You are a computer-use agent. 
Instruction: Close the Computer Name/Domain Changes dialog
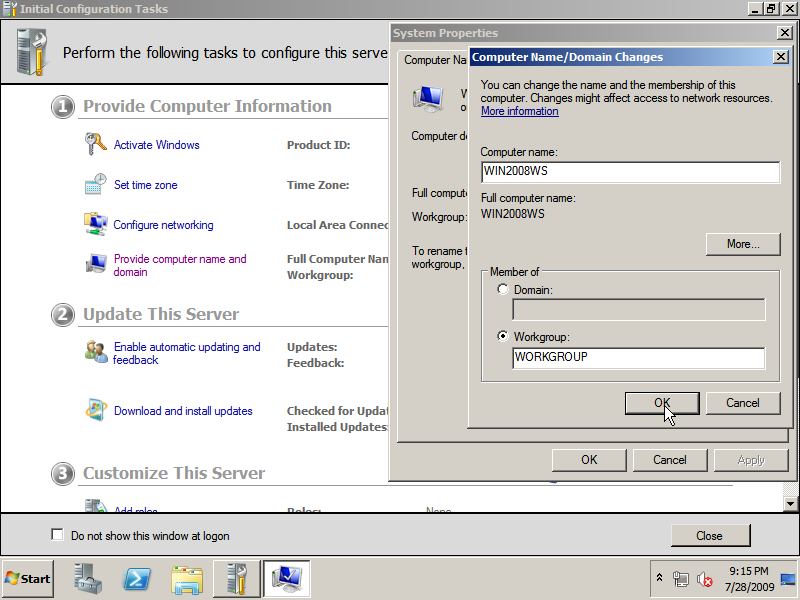781,57
